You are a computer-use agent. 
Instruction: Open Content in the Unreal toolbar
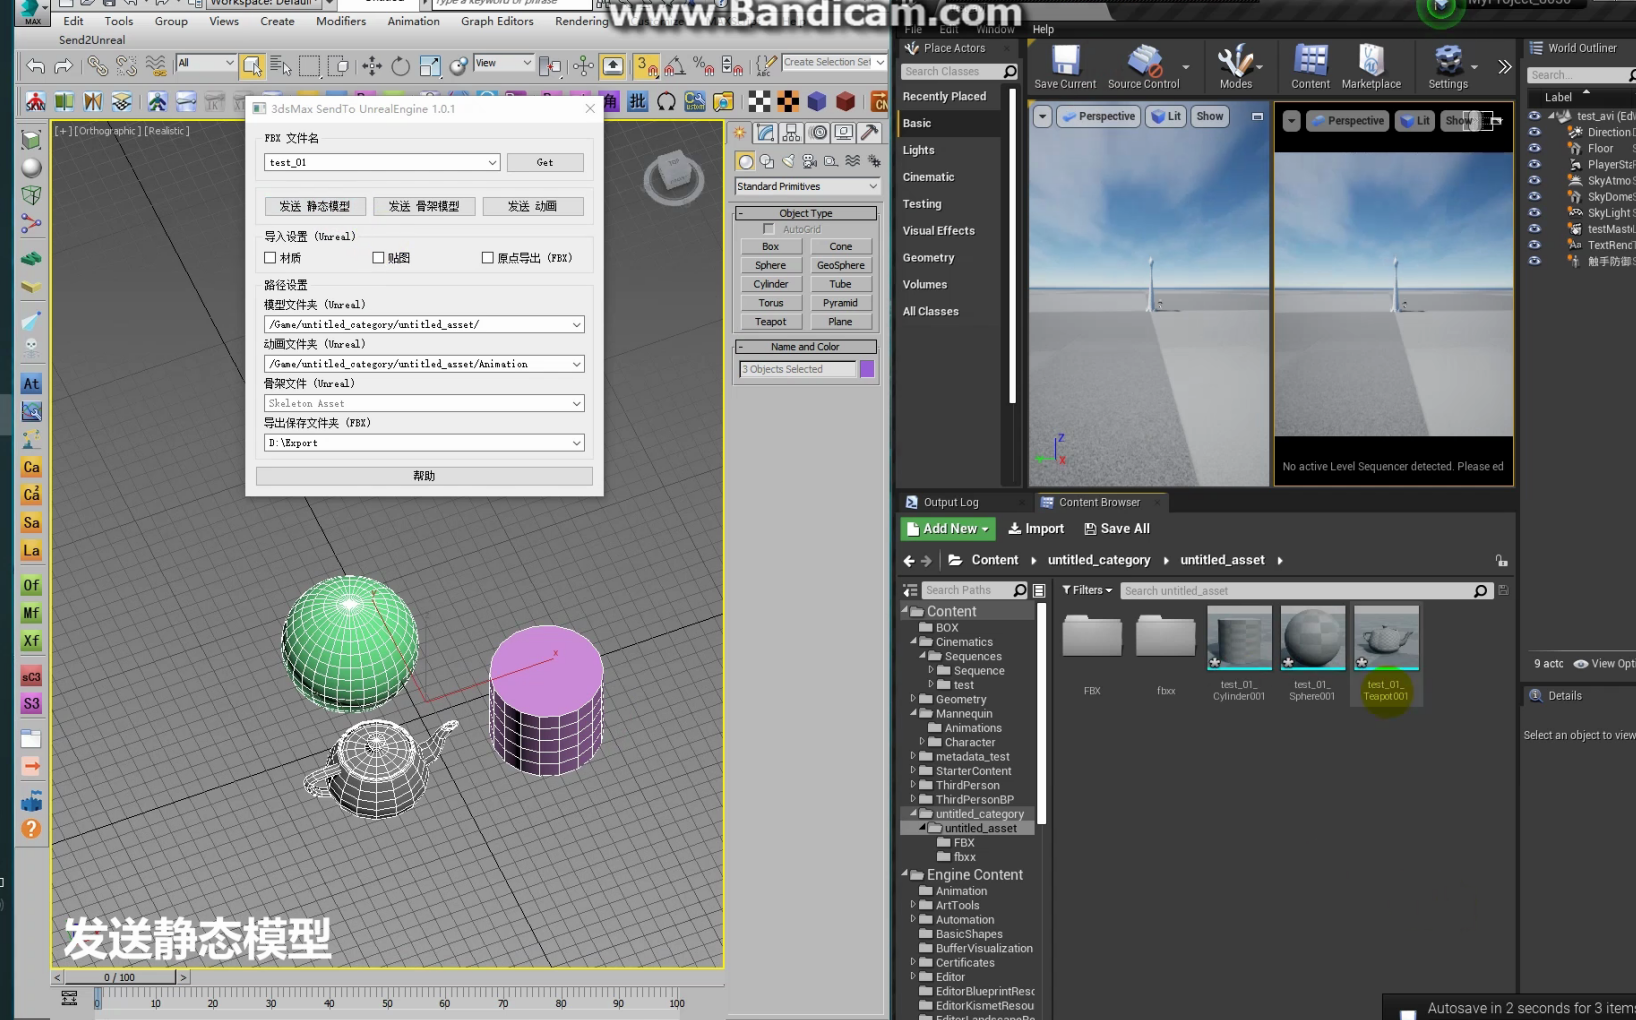coord(1310,68)
